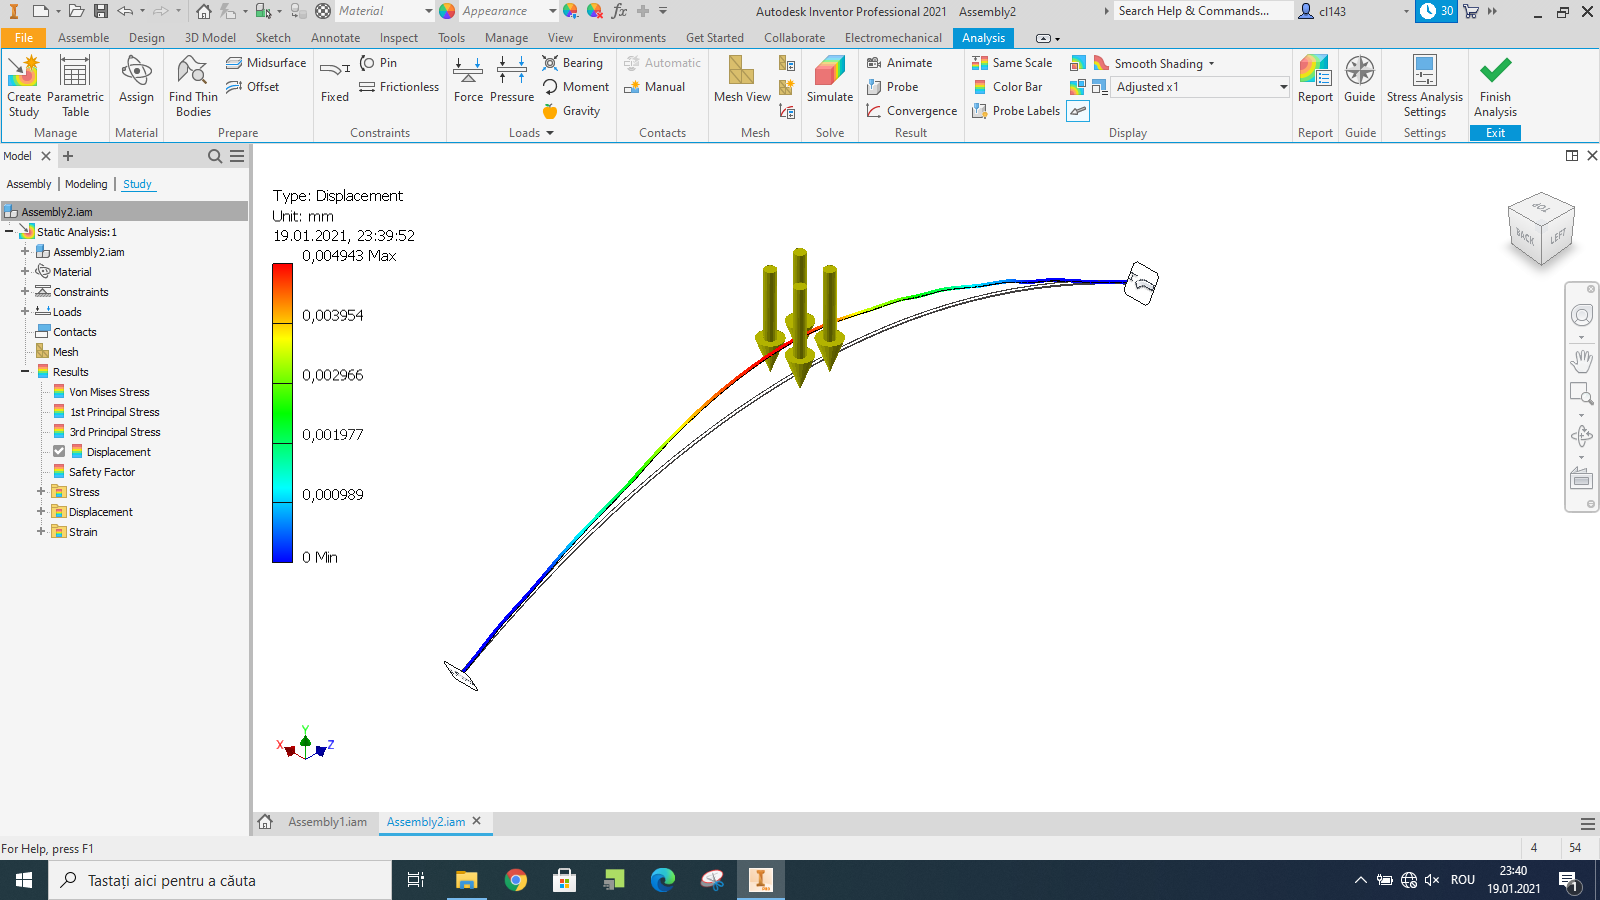
Task: Click the Windows taskbar search box
Action: pos(220,880)
